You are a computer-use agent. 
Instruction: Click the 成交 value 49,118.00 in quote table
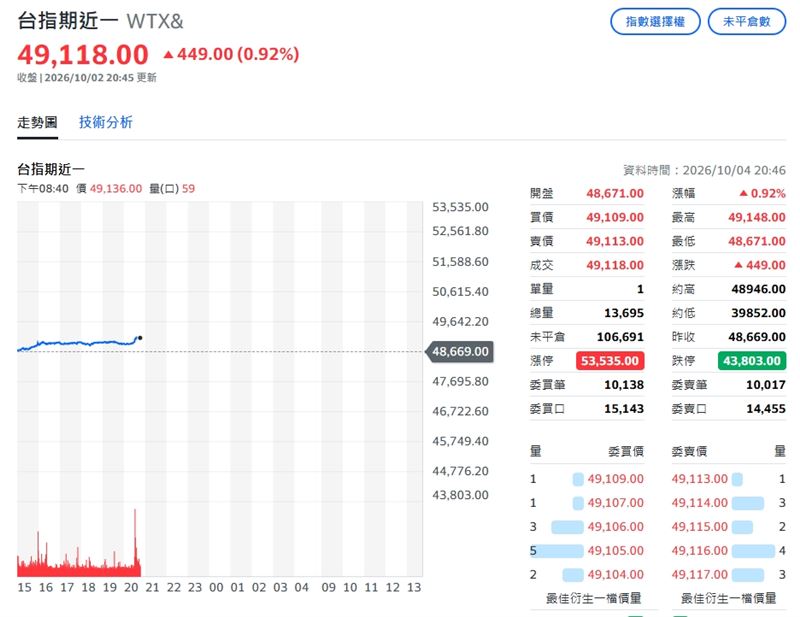tap(615, 265)
